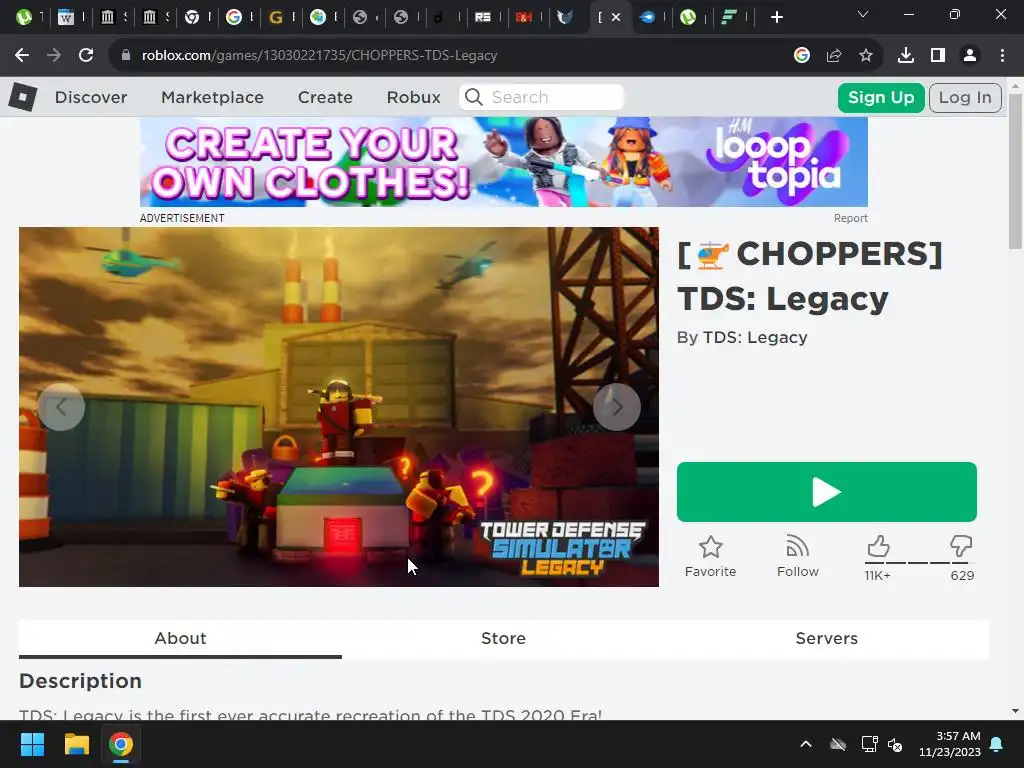
Task: Click the scrollbar down arrow
Action: (x=1015, y=711)
